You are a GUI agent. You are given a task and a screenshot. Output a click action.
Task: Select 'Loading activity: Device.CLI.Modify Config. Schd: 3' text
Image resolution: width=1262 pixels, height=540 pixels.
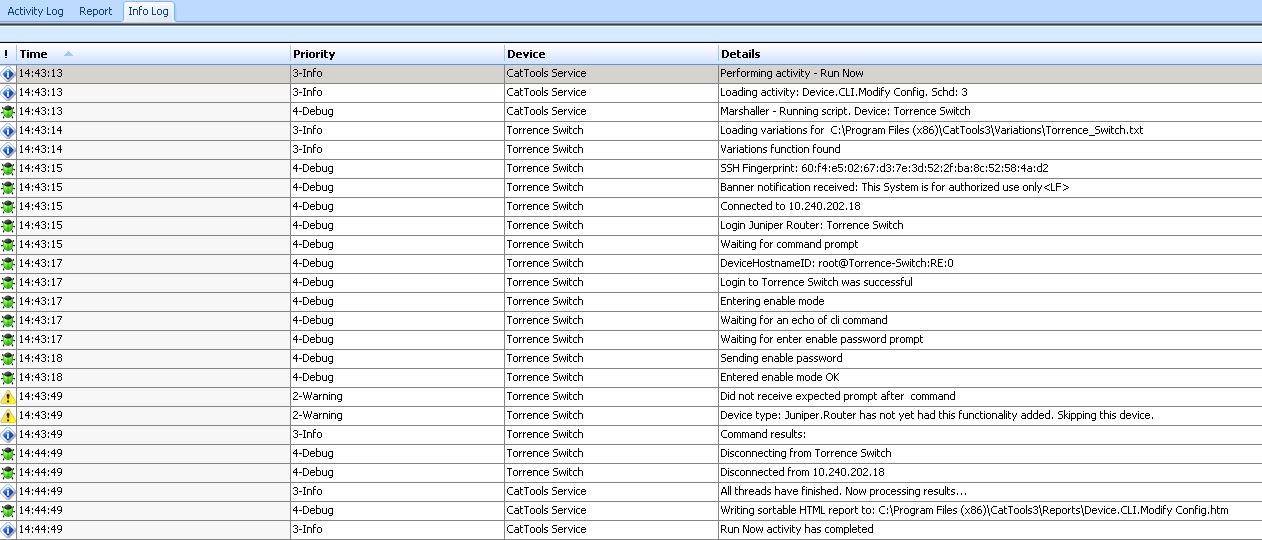coord(844,92)
